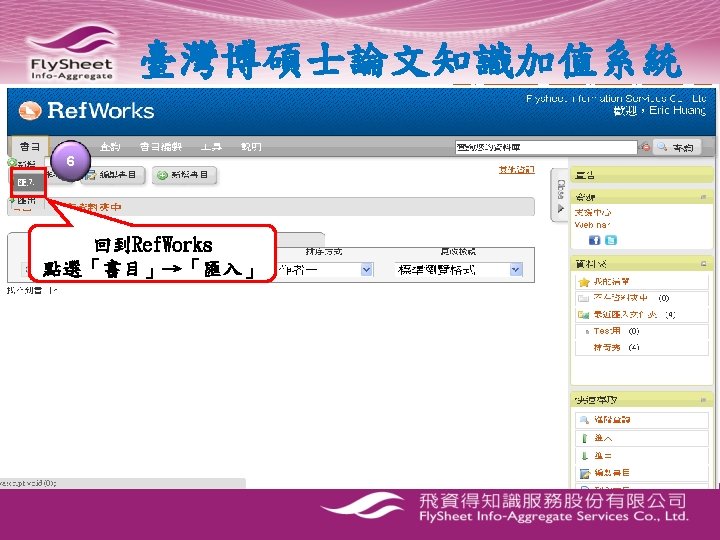Image resolution: width=720 pixels, height=540 pixels.
Task: Click the green export arrow icon in 快速存取
Action: [584, 456]
